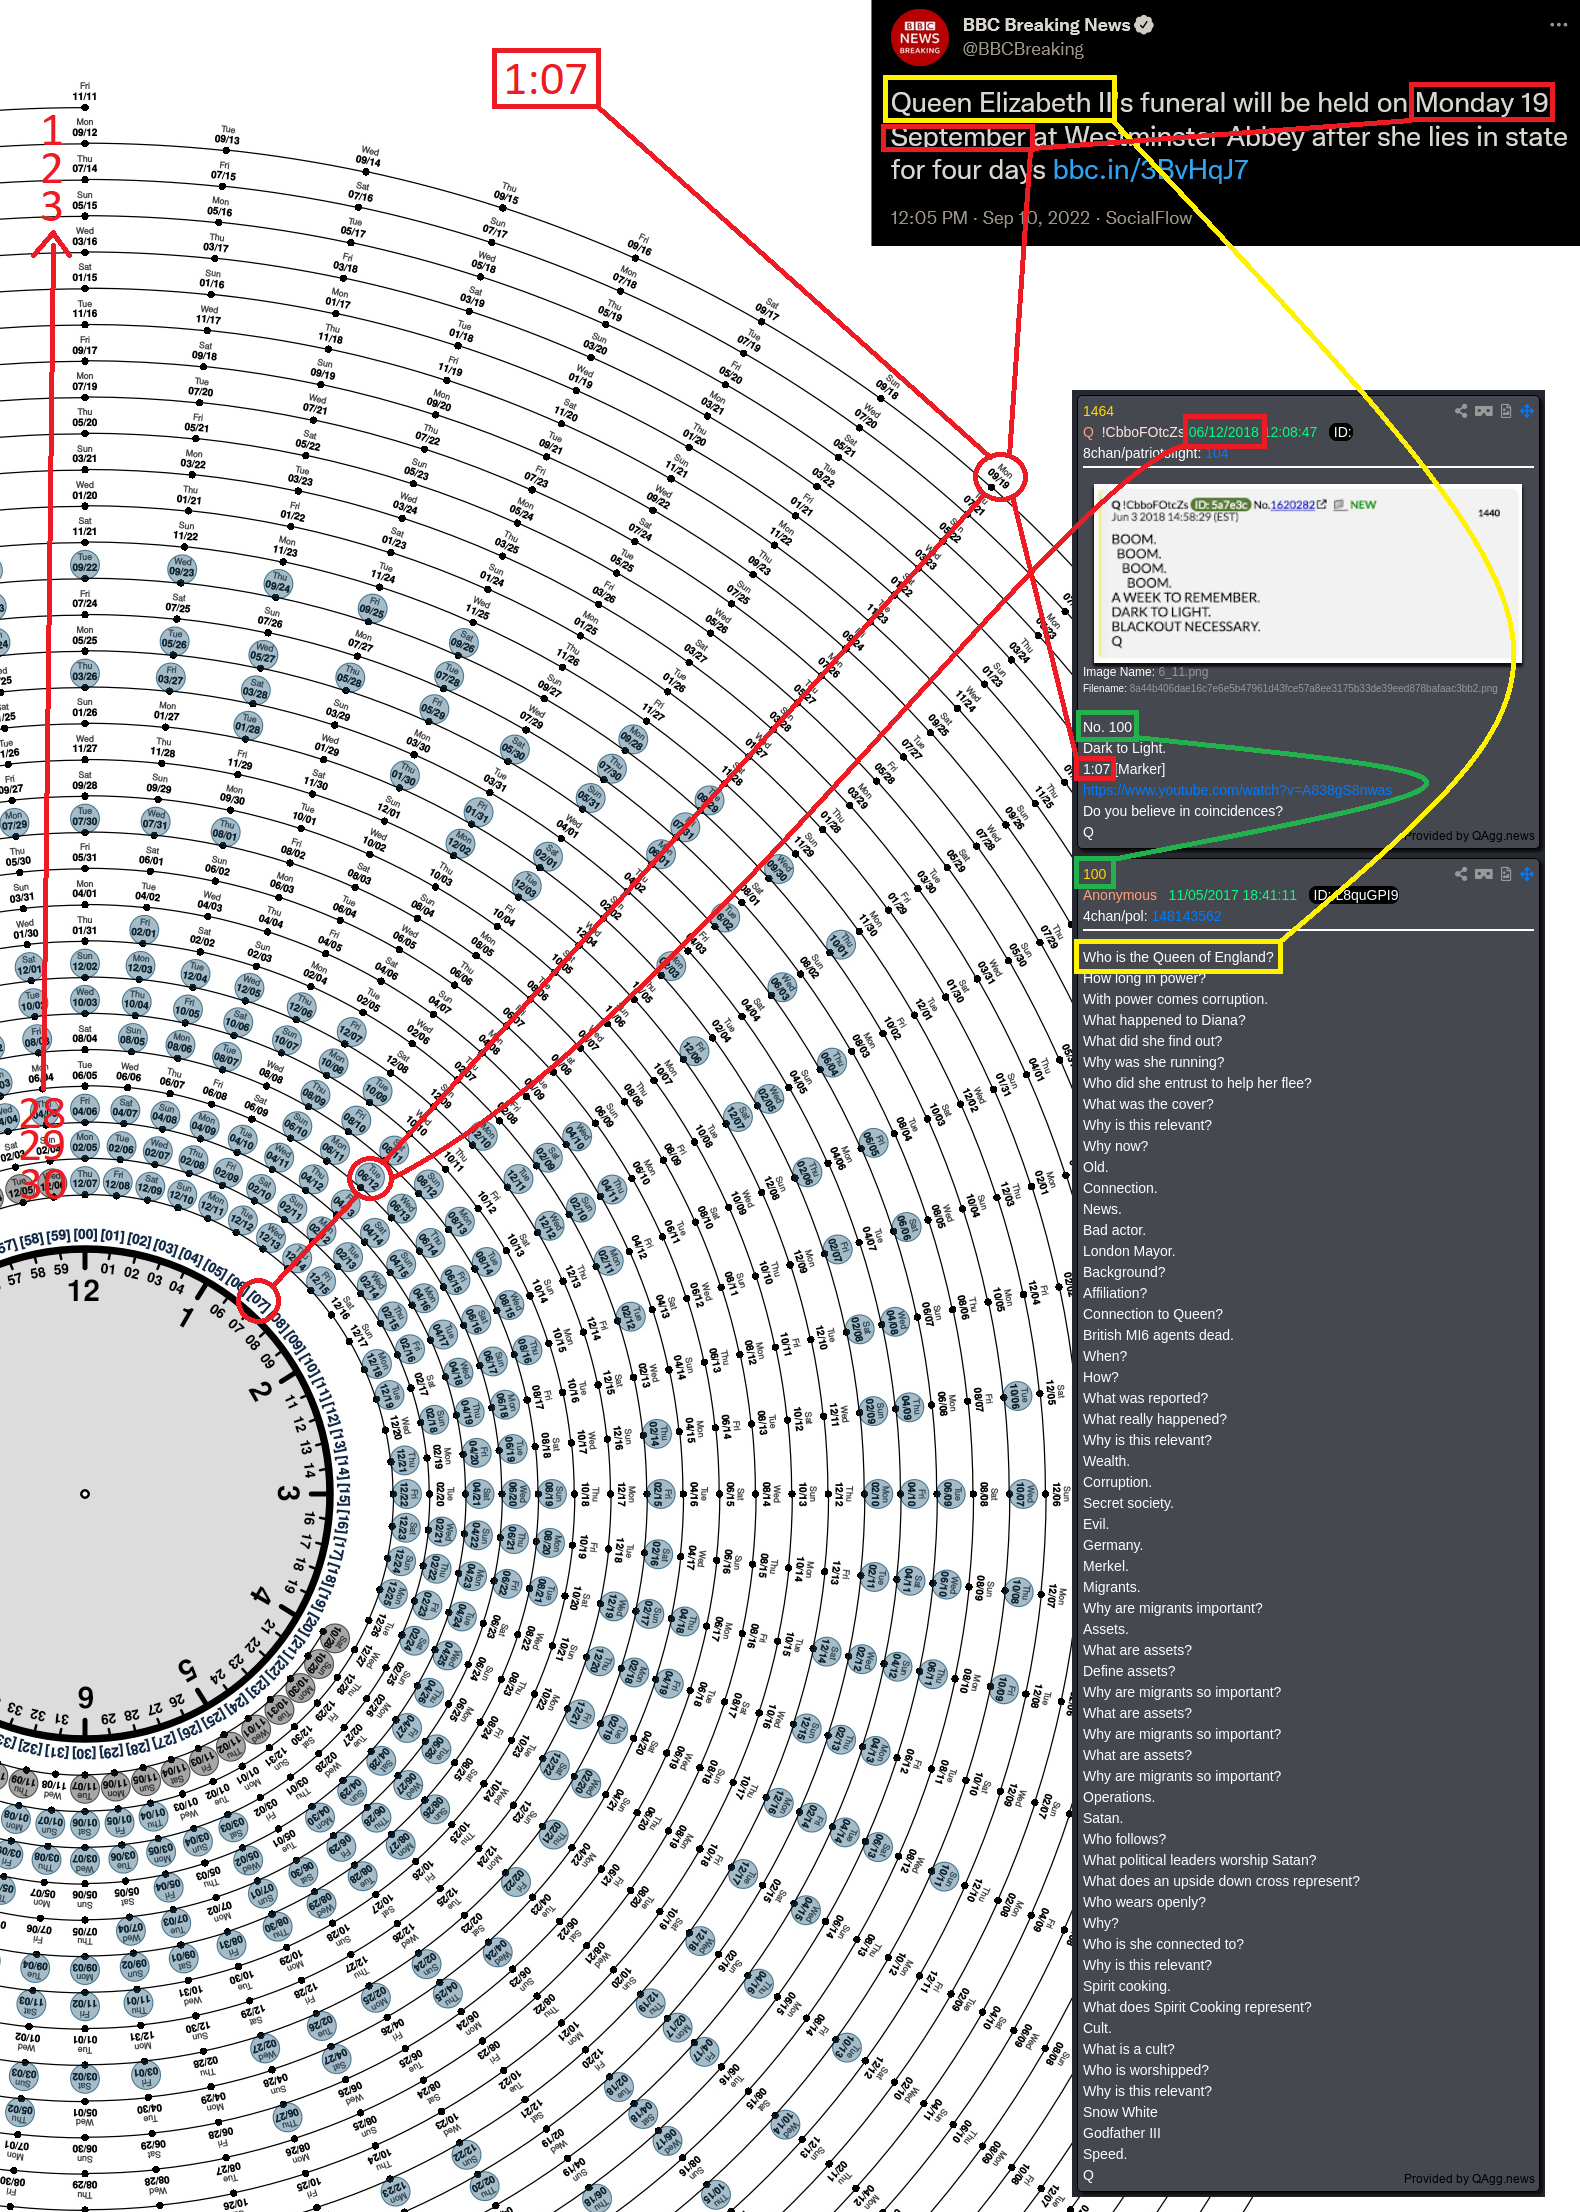Viewport: 1580px width, 2212px height.
Task: Open the YouTube link in post 1464
Action: [1237, 790]
